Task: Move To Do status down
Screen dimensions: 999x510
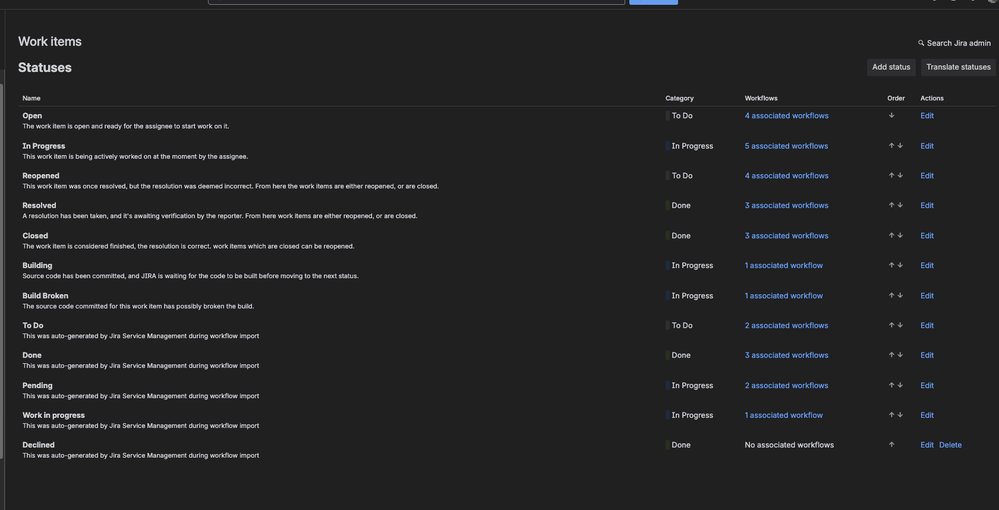Action: pyautogui.click(x=900, y=325)
